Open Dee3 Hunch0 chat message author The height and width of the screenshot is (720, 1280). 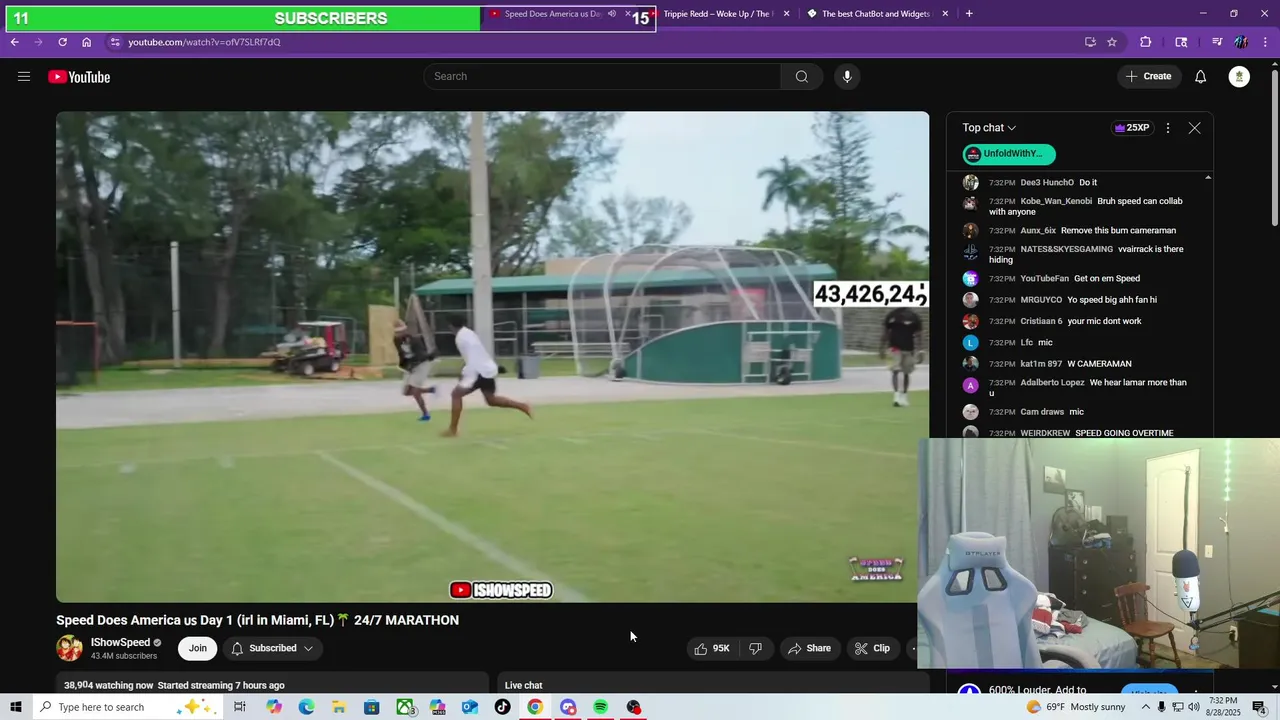point(1047,183)
